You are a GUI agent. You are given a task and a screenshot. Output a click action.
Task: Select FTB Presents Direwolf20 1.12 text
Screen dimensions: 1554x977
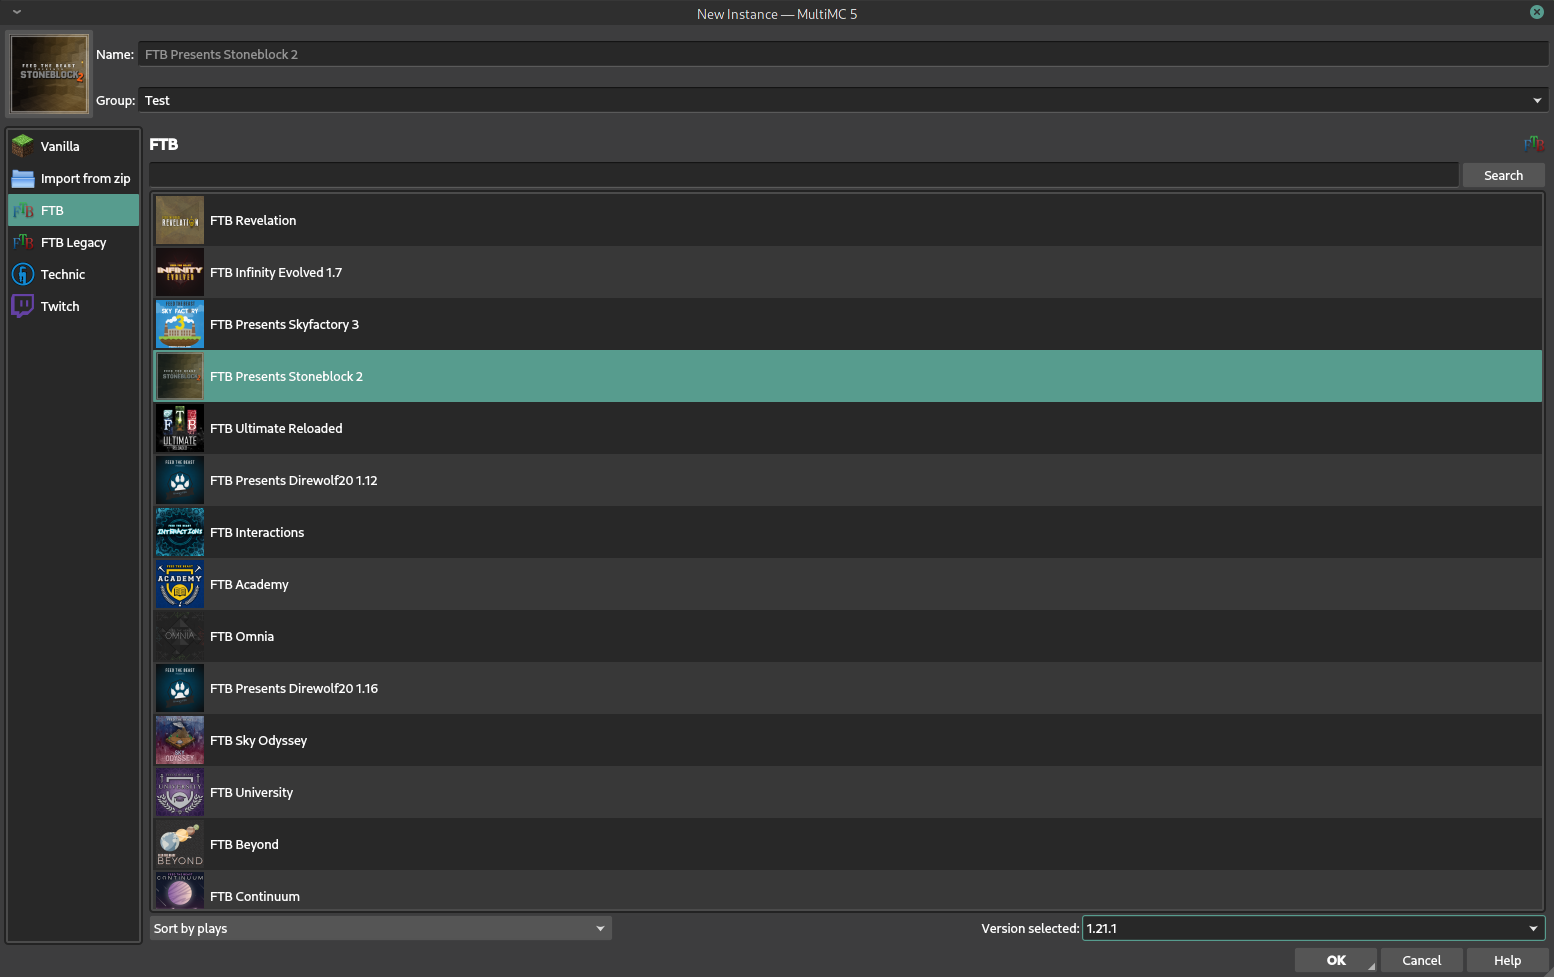point(294,480)
